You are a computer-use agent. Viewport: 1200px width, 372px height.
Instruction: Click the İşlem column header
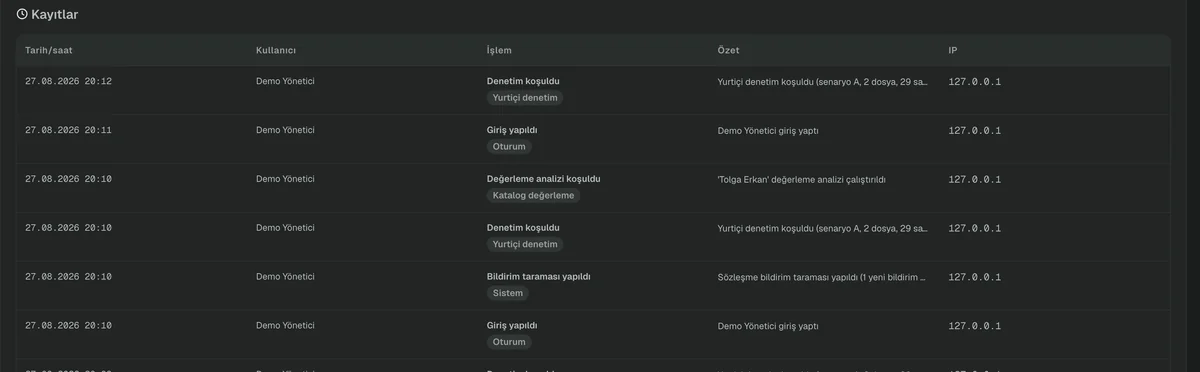500,50
